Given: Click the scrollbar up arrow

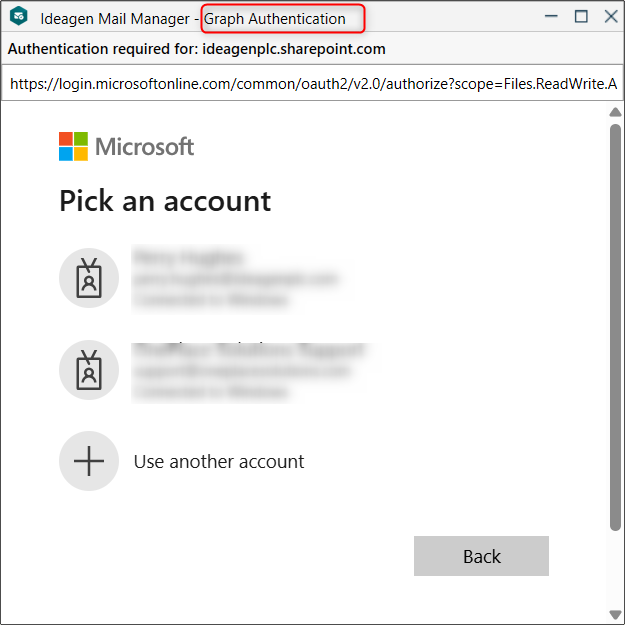Looking at the screenshot, I should [615, 112].
